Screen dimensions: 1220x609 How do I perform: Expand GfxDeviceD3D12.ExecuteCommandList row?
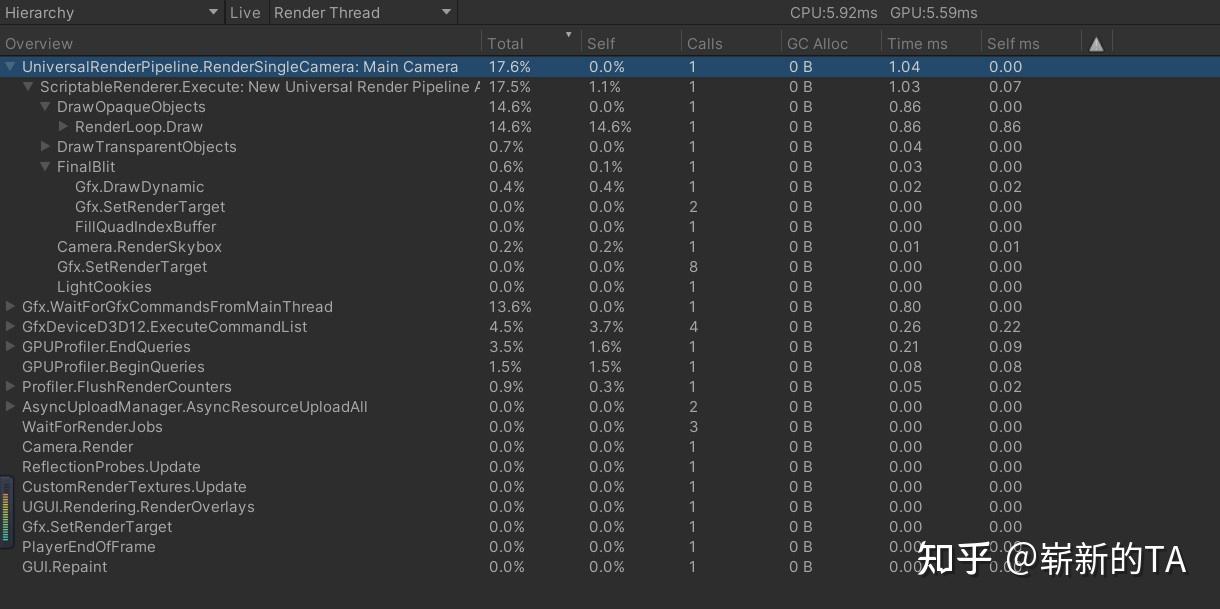(x=11, y=327)
